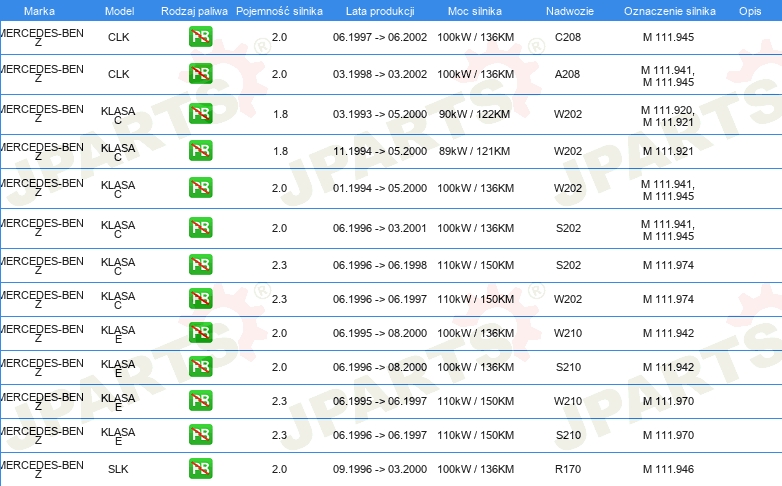Click the Marka column header
This screenshot has height=486, width=782.
click(39, 11)
